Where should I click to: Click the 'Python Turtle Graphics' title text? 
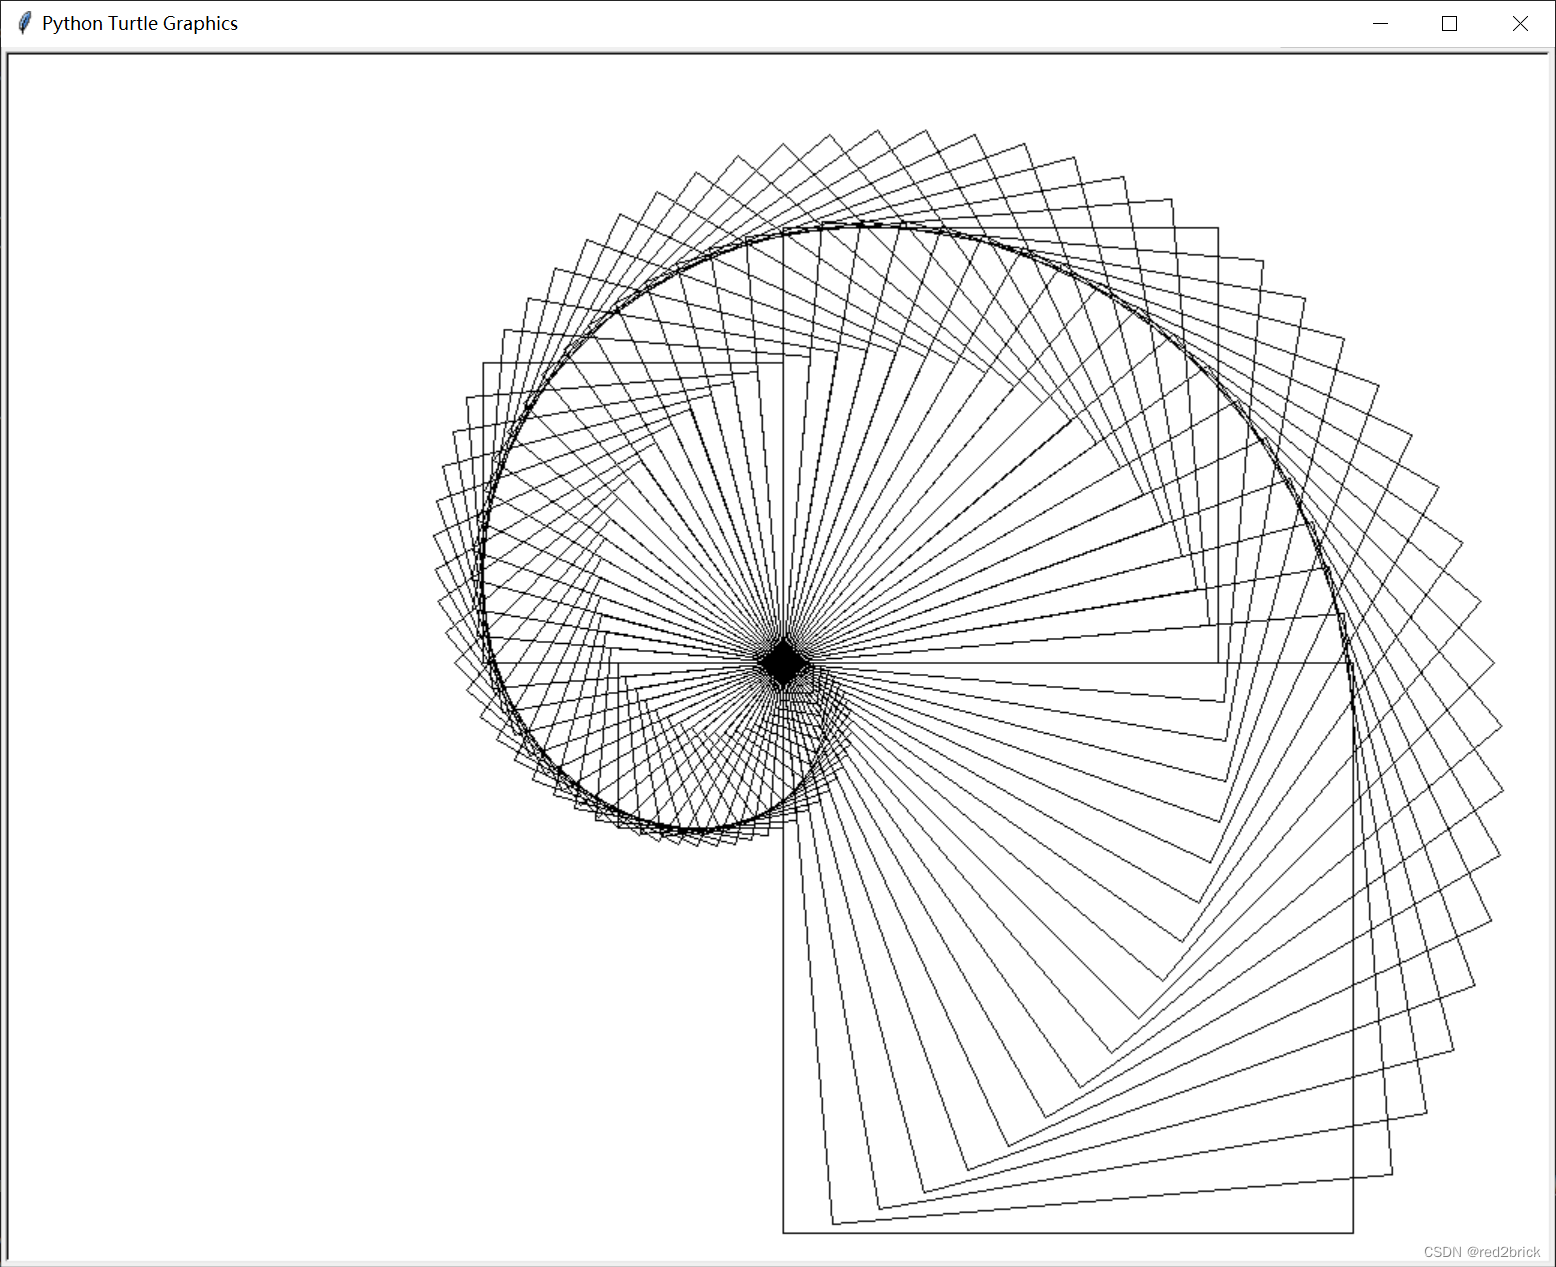[140, 24]
